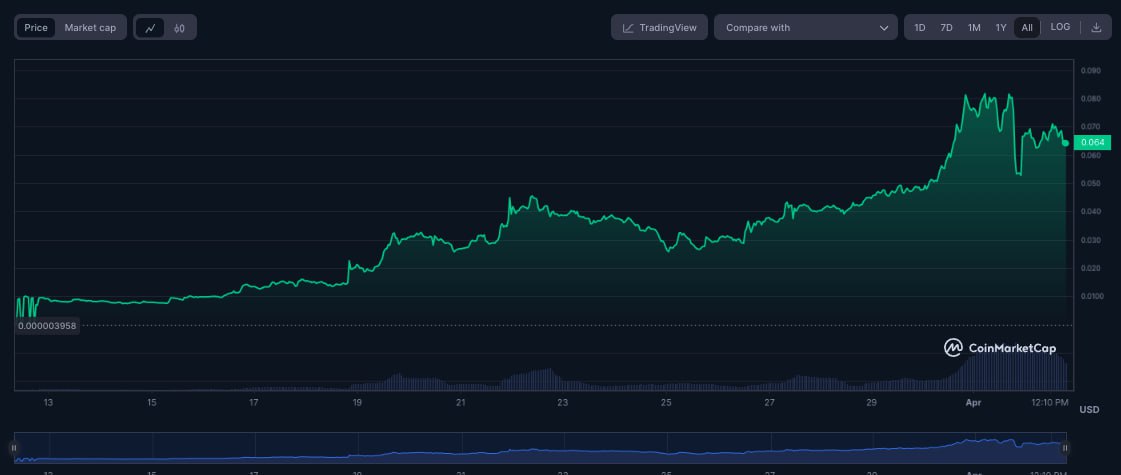This screenshot has height=475, width=1121.
Task: Download chart data using download icon
Action: tap(1096, 28)
